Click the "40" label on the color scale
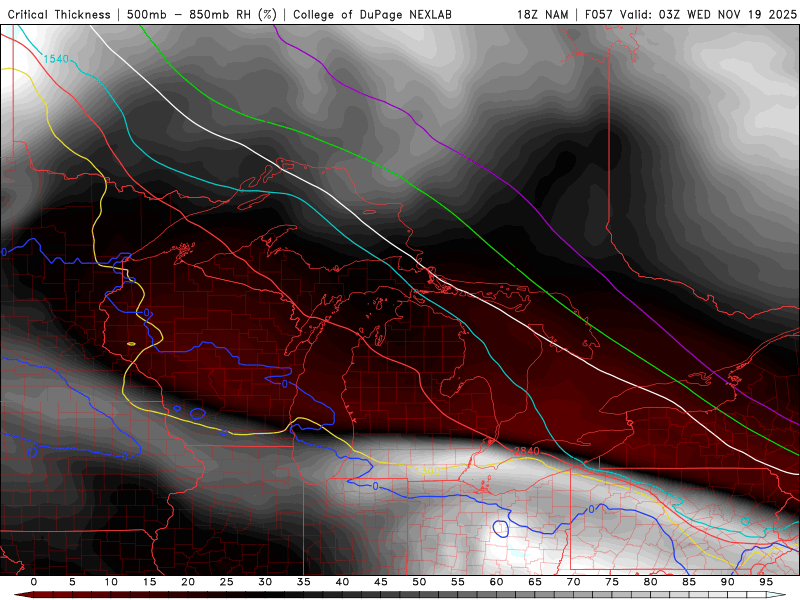800x600 pixels. (342, 582)
